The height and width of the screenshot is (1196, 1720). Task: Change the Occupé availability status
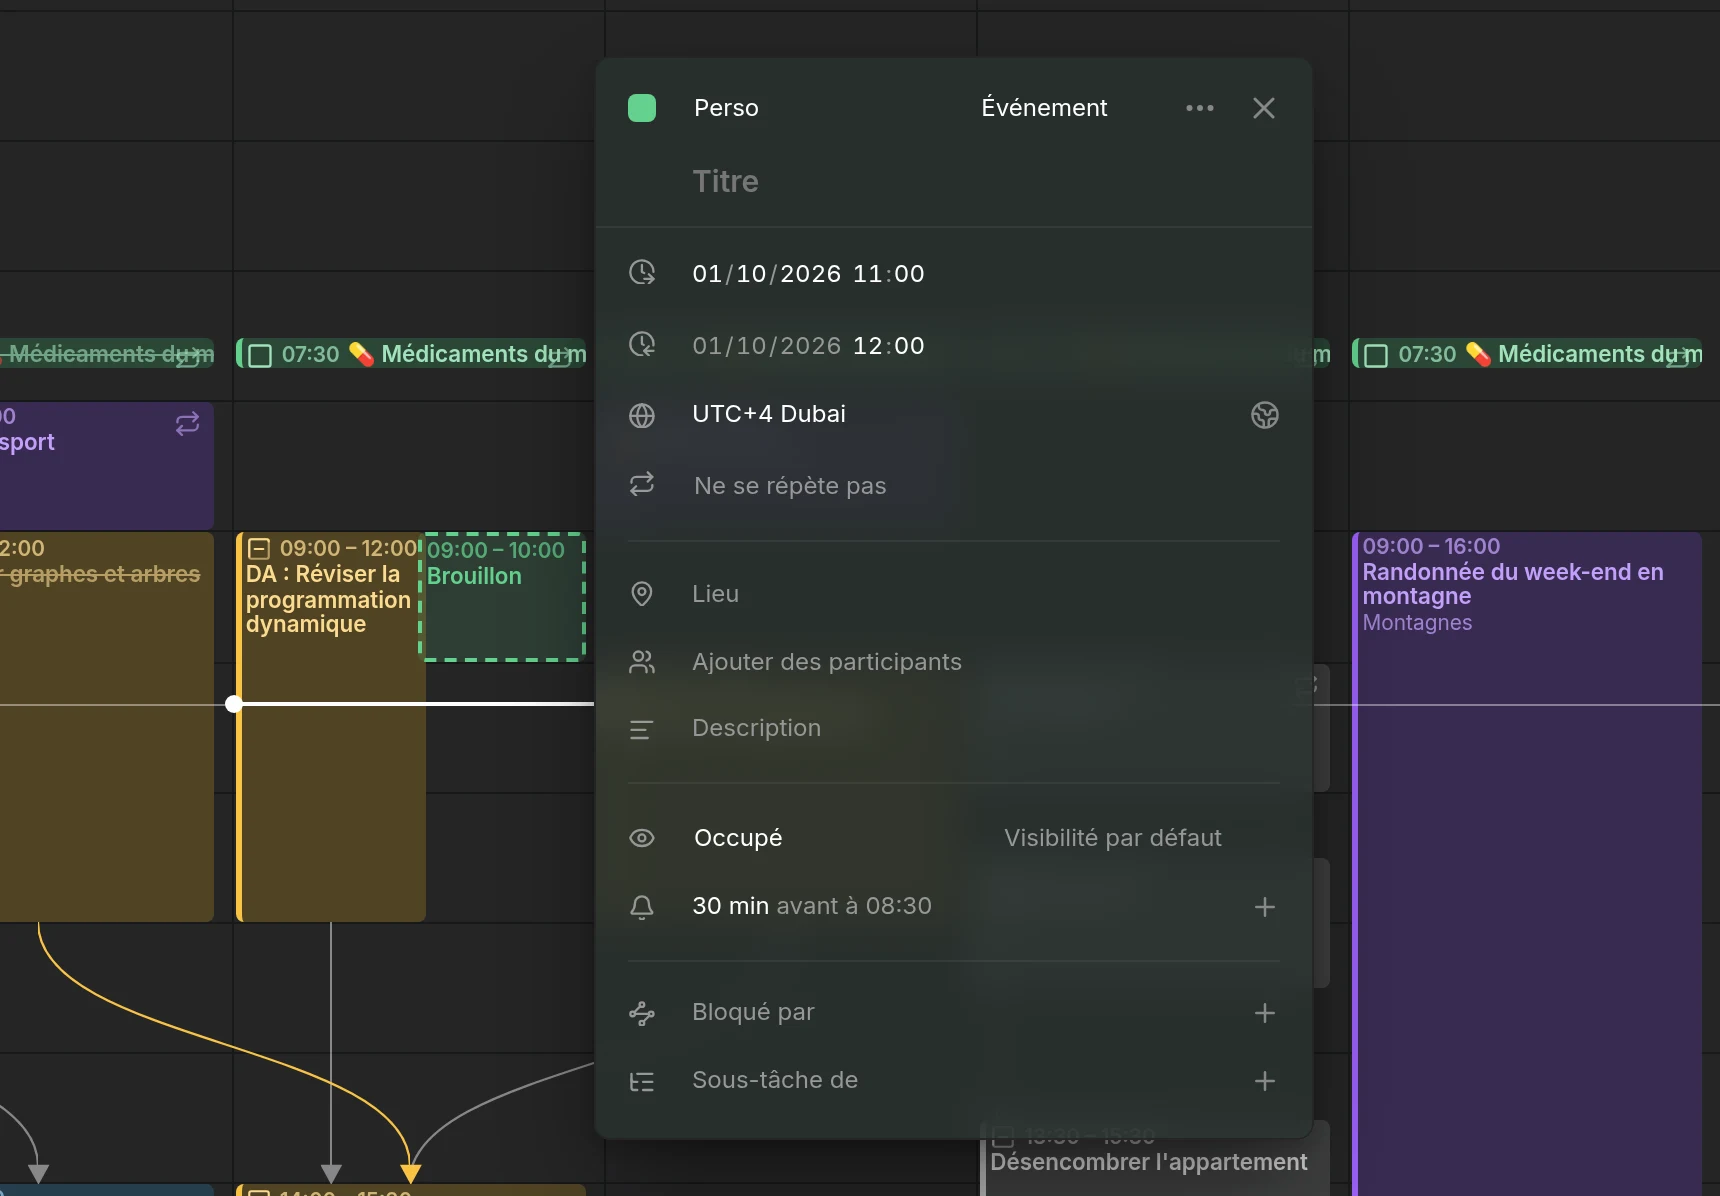click(738, 838)
